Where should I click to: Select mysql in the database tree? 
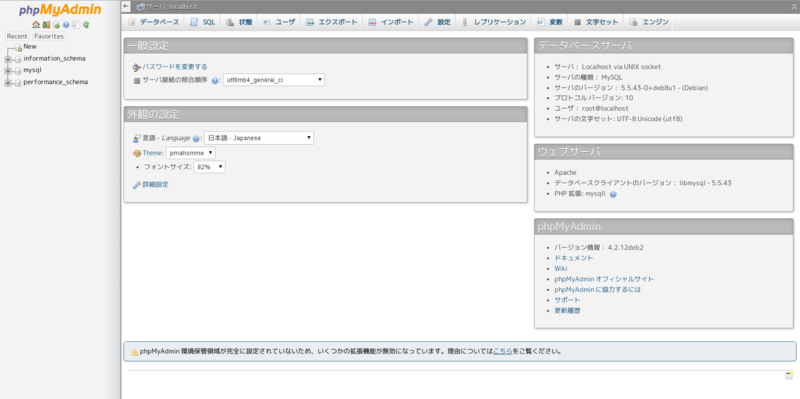tap(33, 70)
